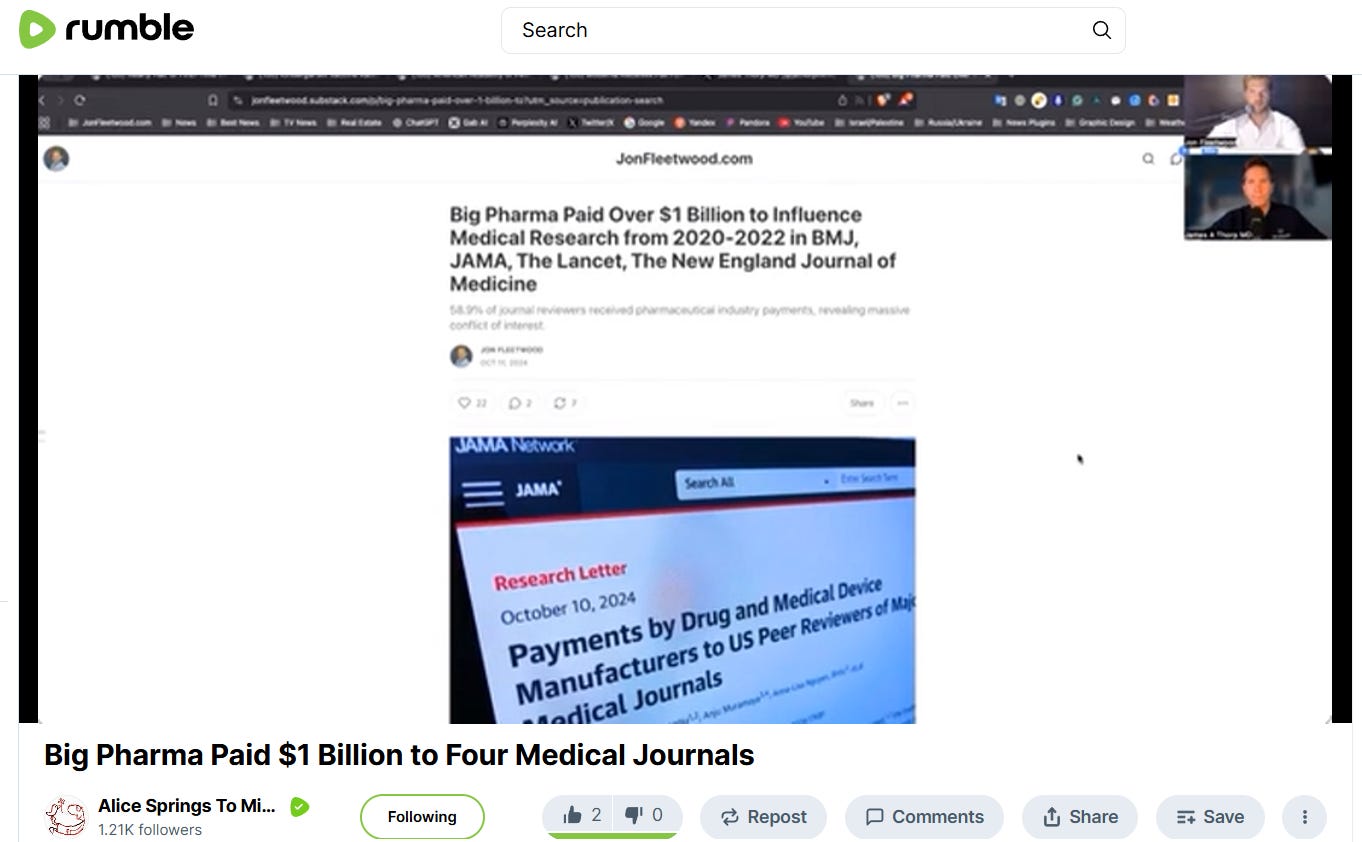Click the Alice Springs channel avatar
Viewport: 1362px width, 842px height.
pos(66,816)
